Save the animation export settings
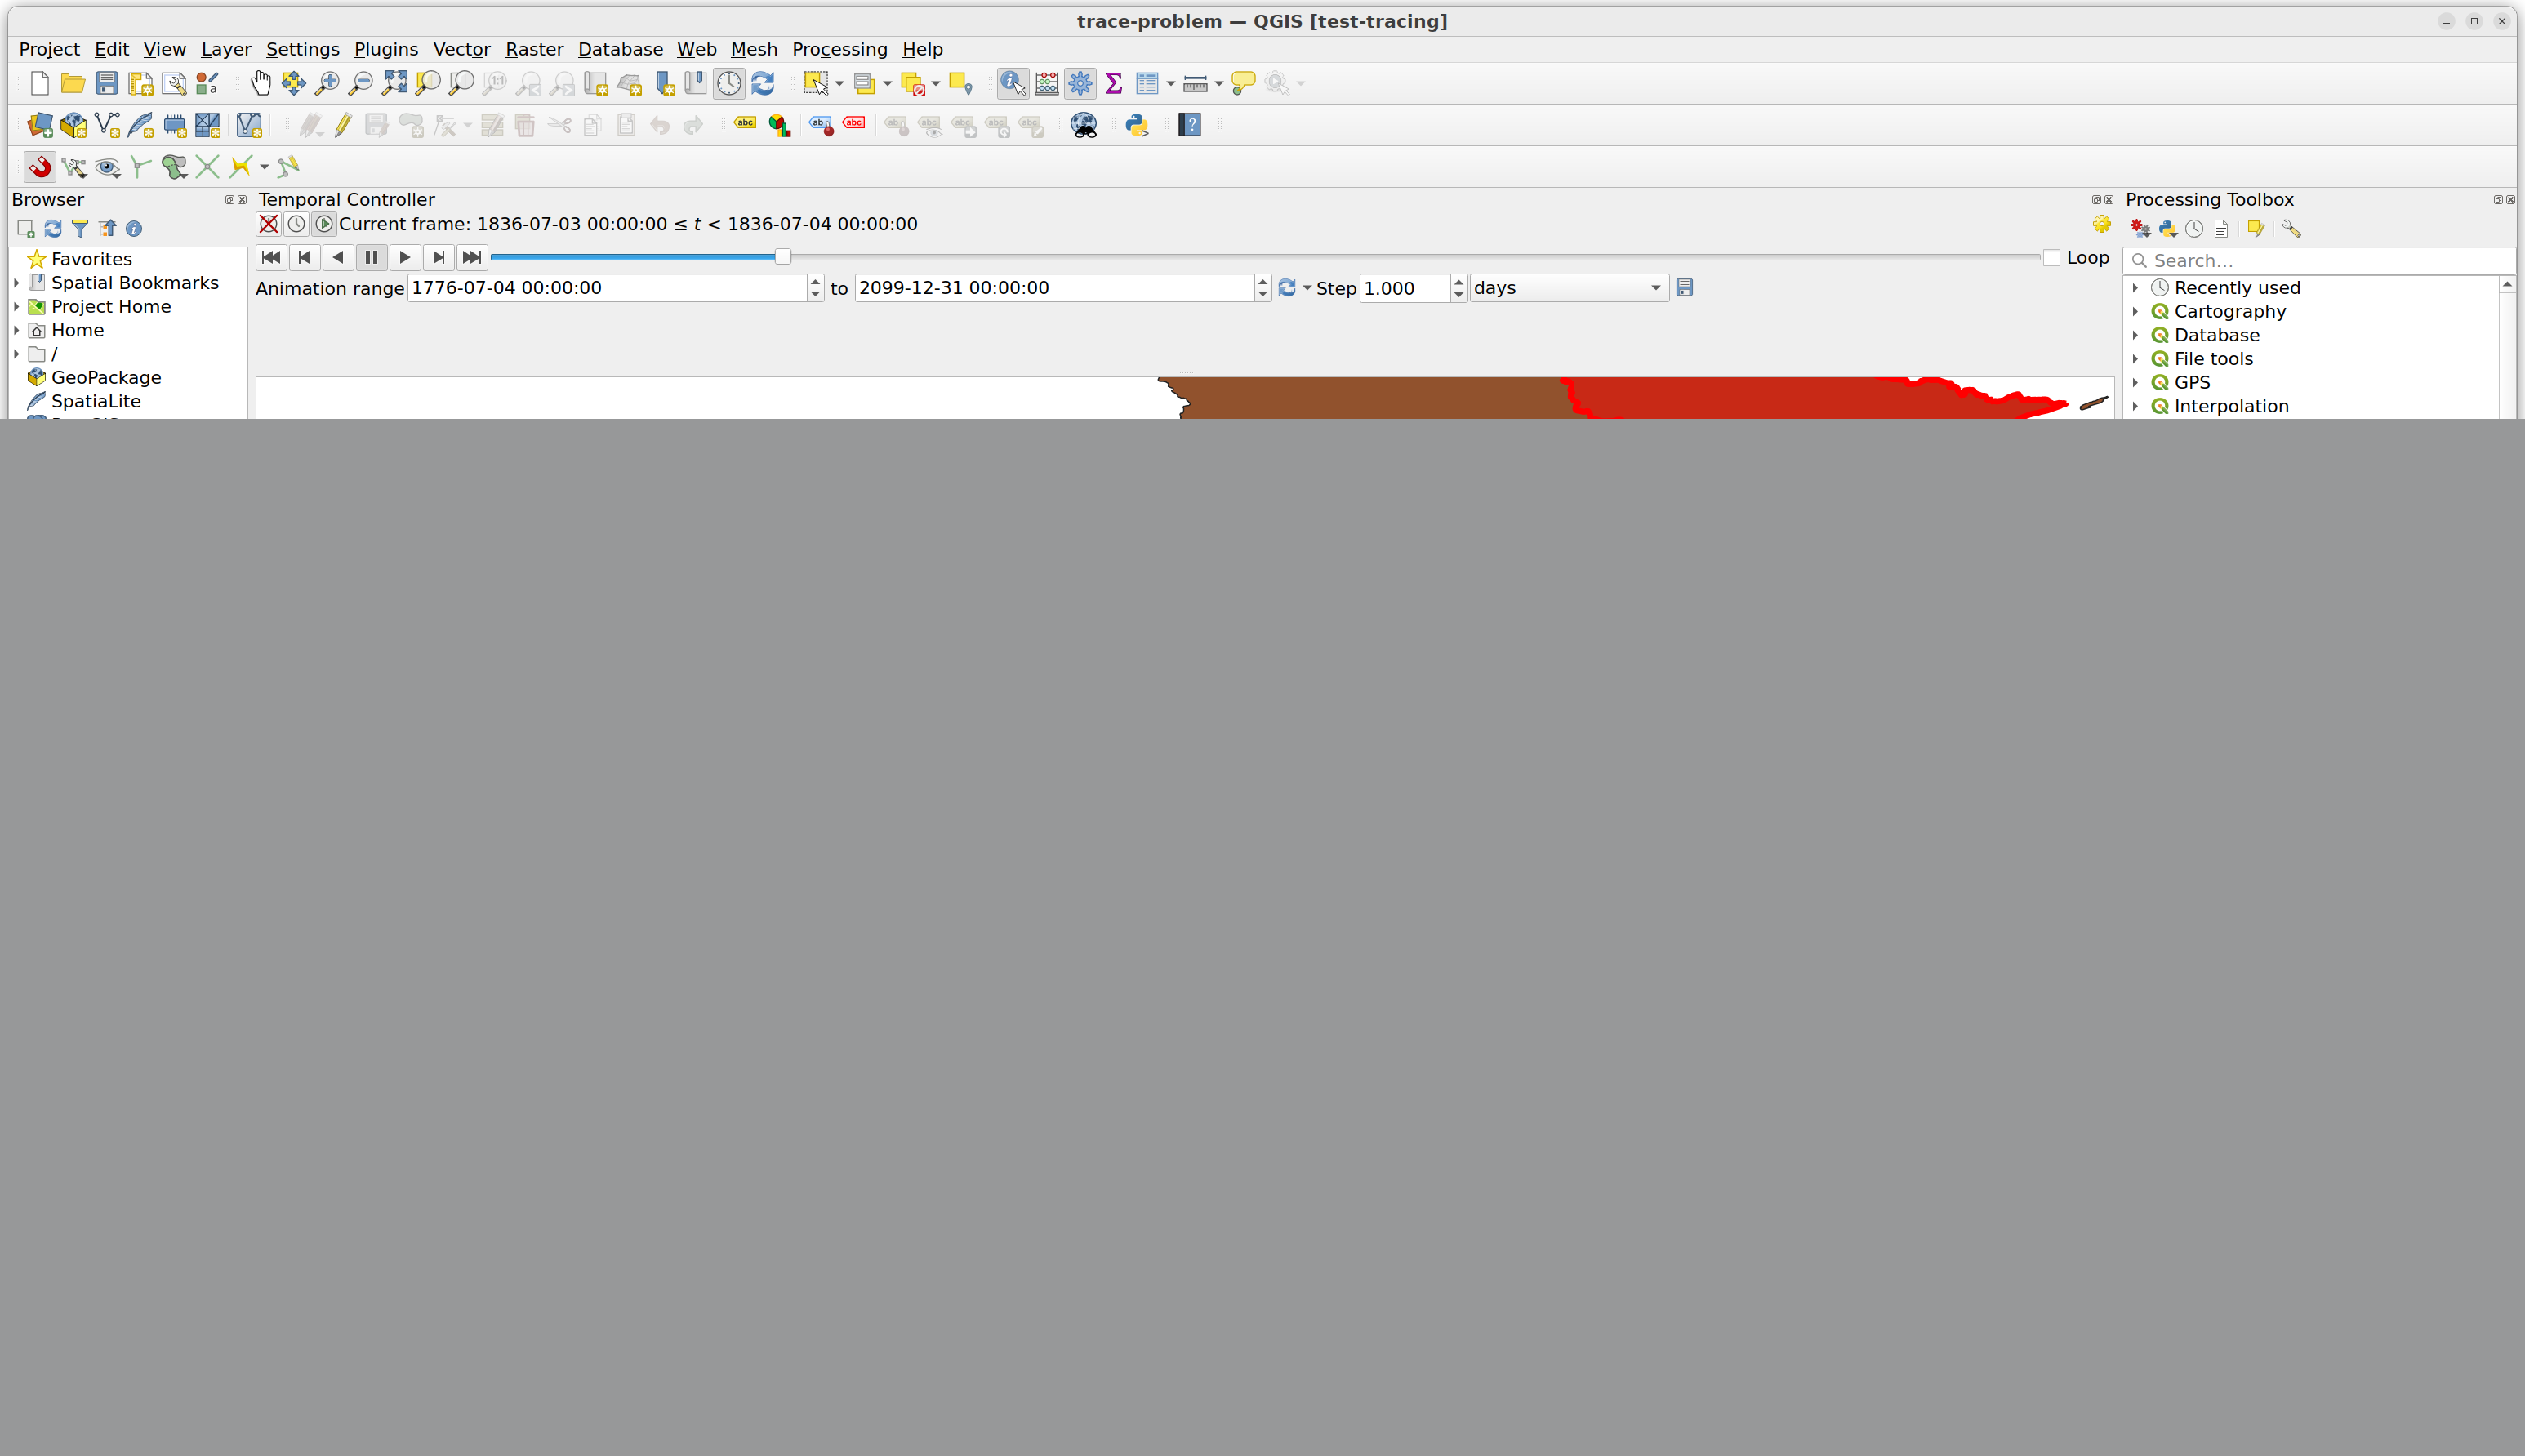 [x=1684, y=288]
